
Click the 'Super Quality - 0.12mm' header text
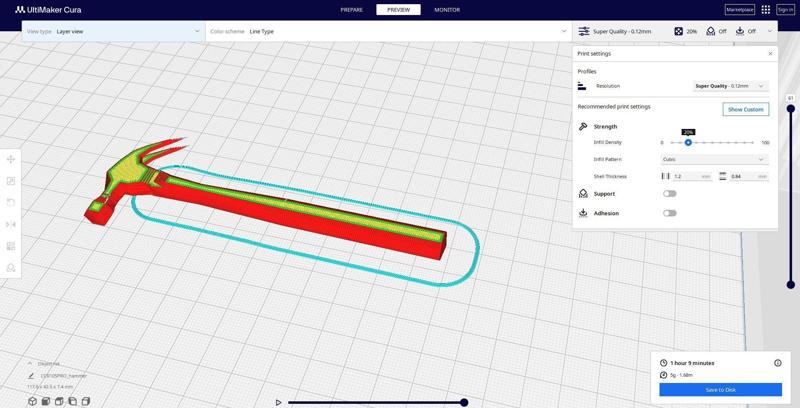(622, 32)
